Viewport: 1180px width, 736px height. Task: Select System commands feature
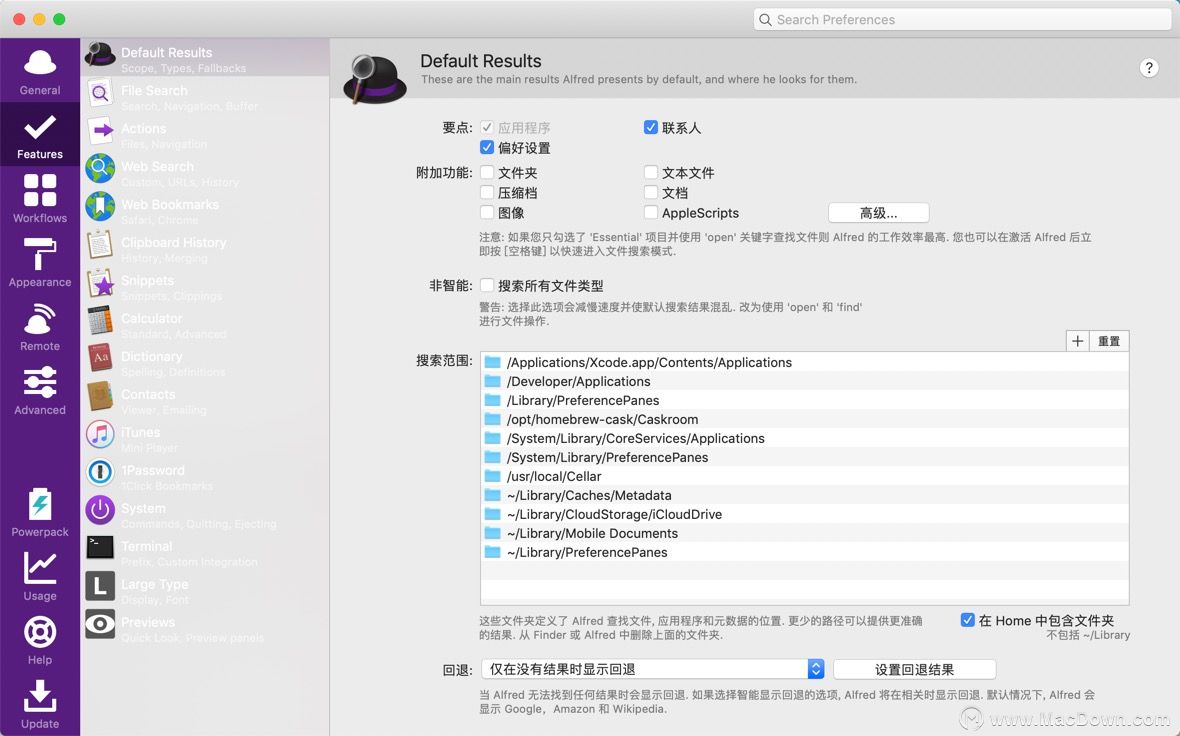pos(205,513)
